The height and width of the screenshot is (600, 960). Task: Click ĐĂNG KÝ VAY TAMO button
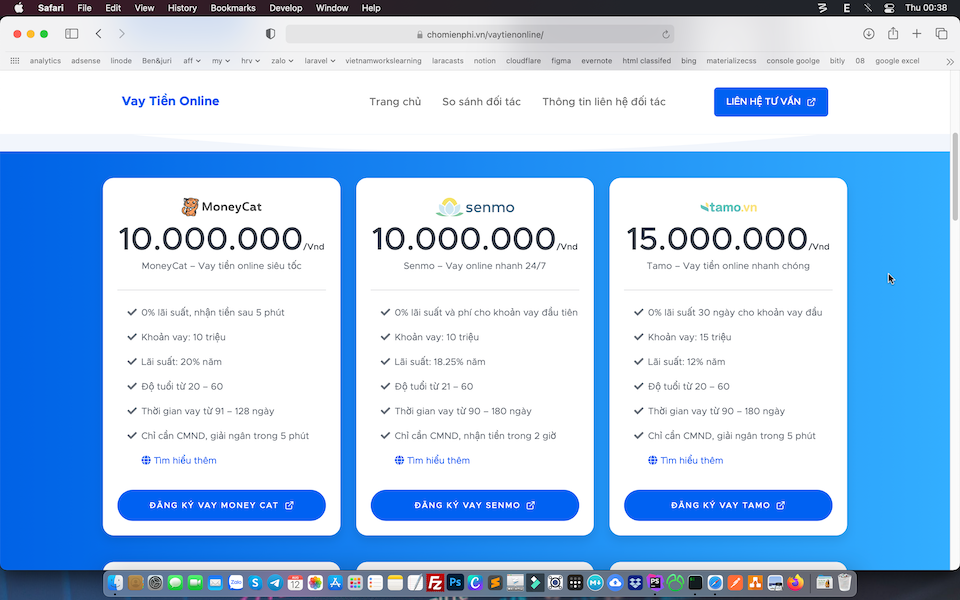[728, 505]
